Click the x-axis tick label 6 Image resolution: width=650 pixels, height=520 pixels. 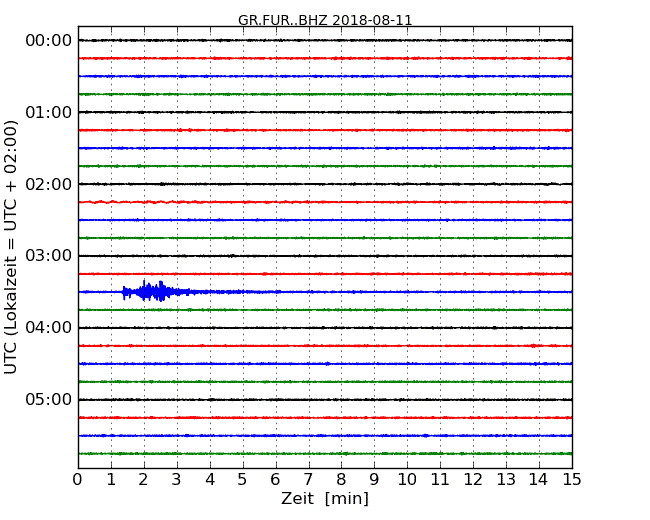275,480
